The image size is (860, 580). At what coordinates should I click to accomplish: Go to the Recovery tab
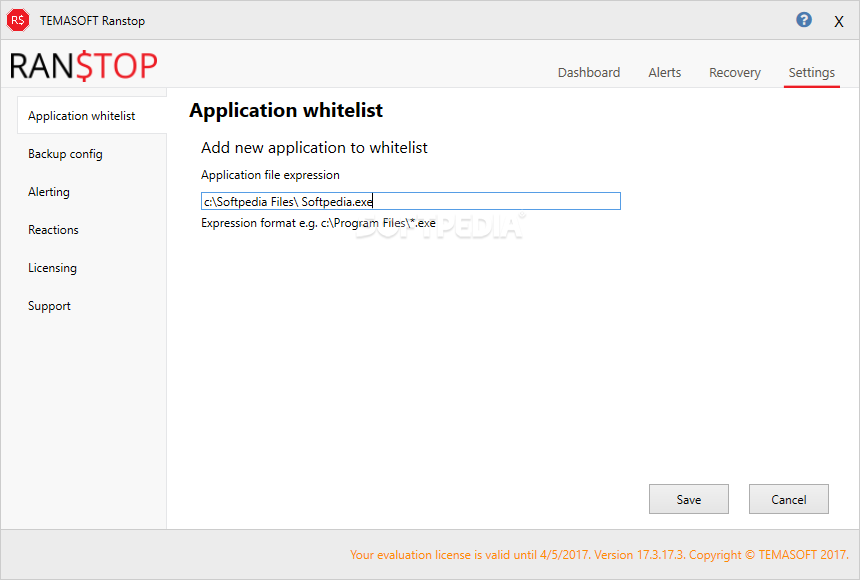734,72
